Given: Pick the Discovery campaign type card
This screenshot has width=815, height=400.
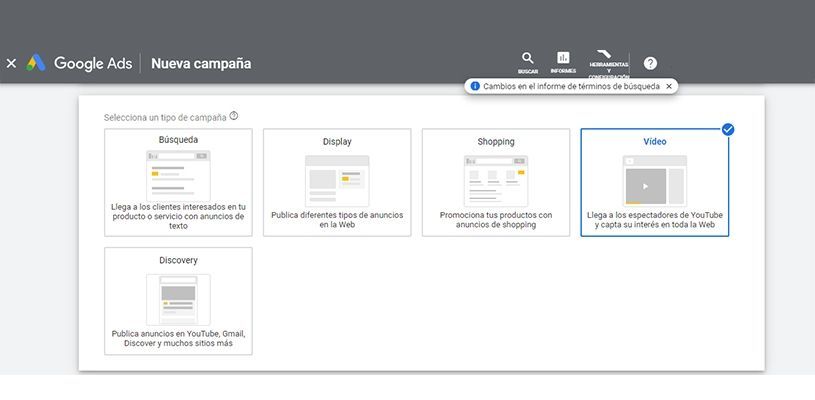Looking at the screenshot, I should click(x=178, y=301).
